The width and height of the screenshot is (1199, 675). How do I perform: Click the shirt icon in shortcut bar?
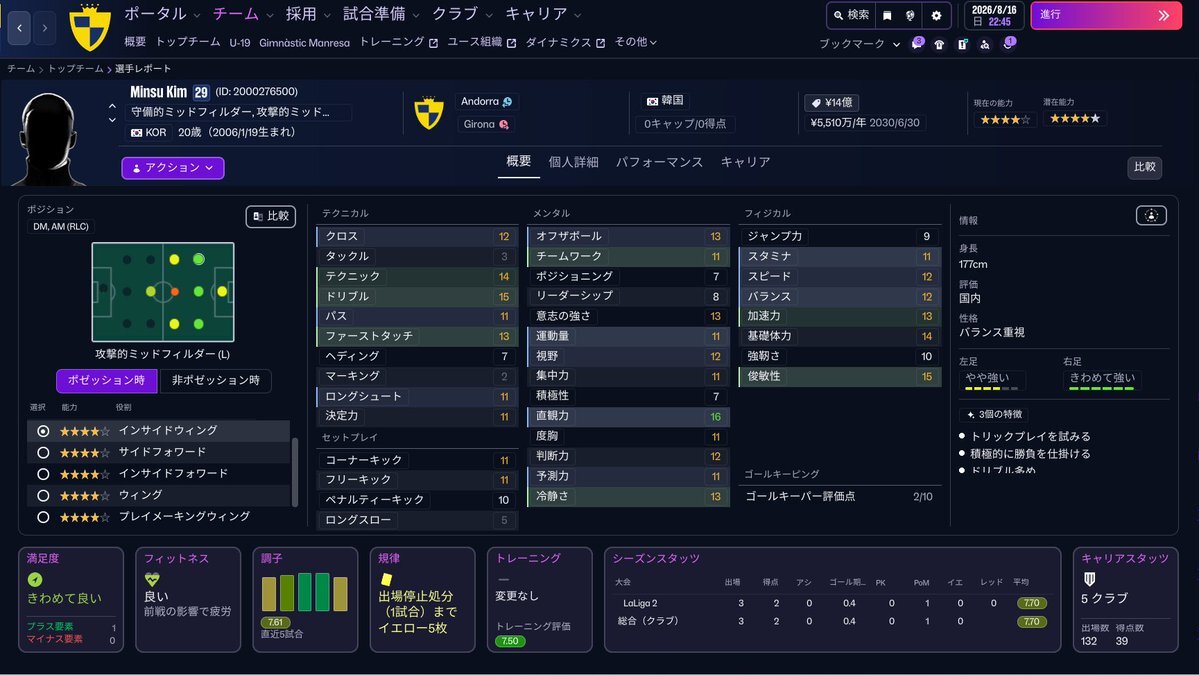tap(939, 44)
